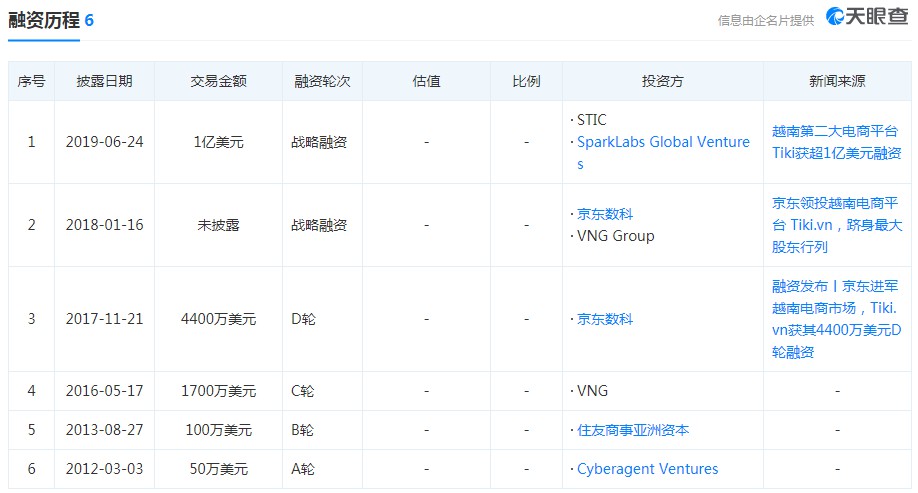Select the STIC investor text
This screenshot has height=493, width=918.
[591, 120]
